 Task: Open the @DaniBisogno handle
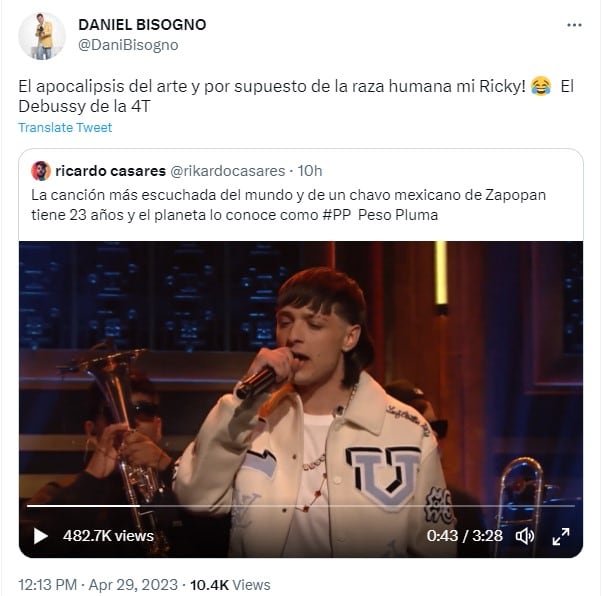click(x=128, y=45)
